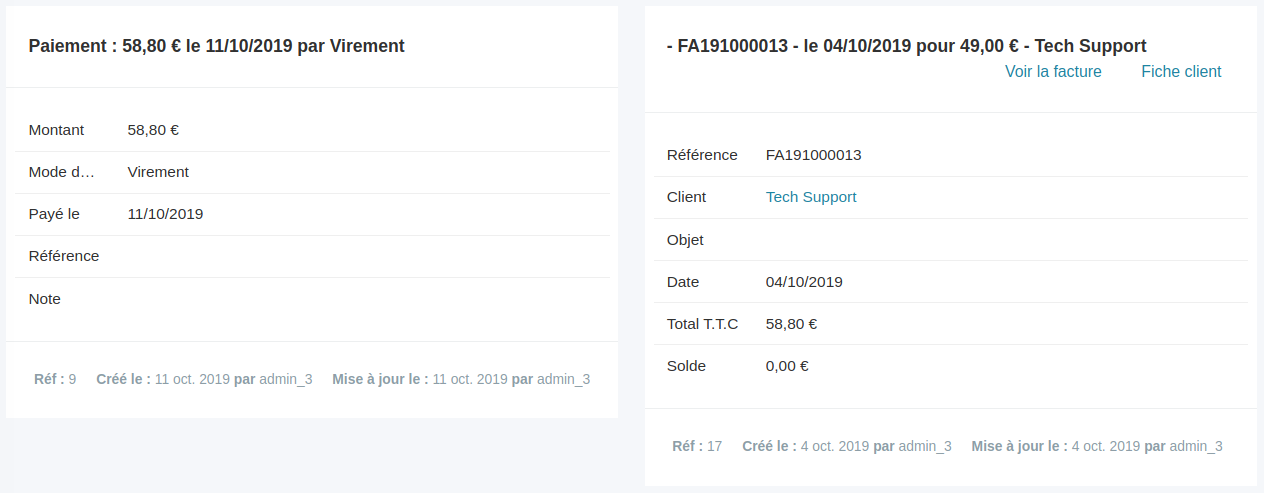Select the payment title heading
The image size is (1264, 493).
[217, 46]
